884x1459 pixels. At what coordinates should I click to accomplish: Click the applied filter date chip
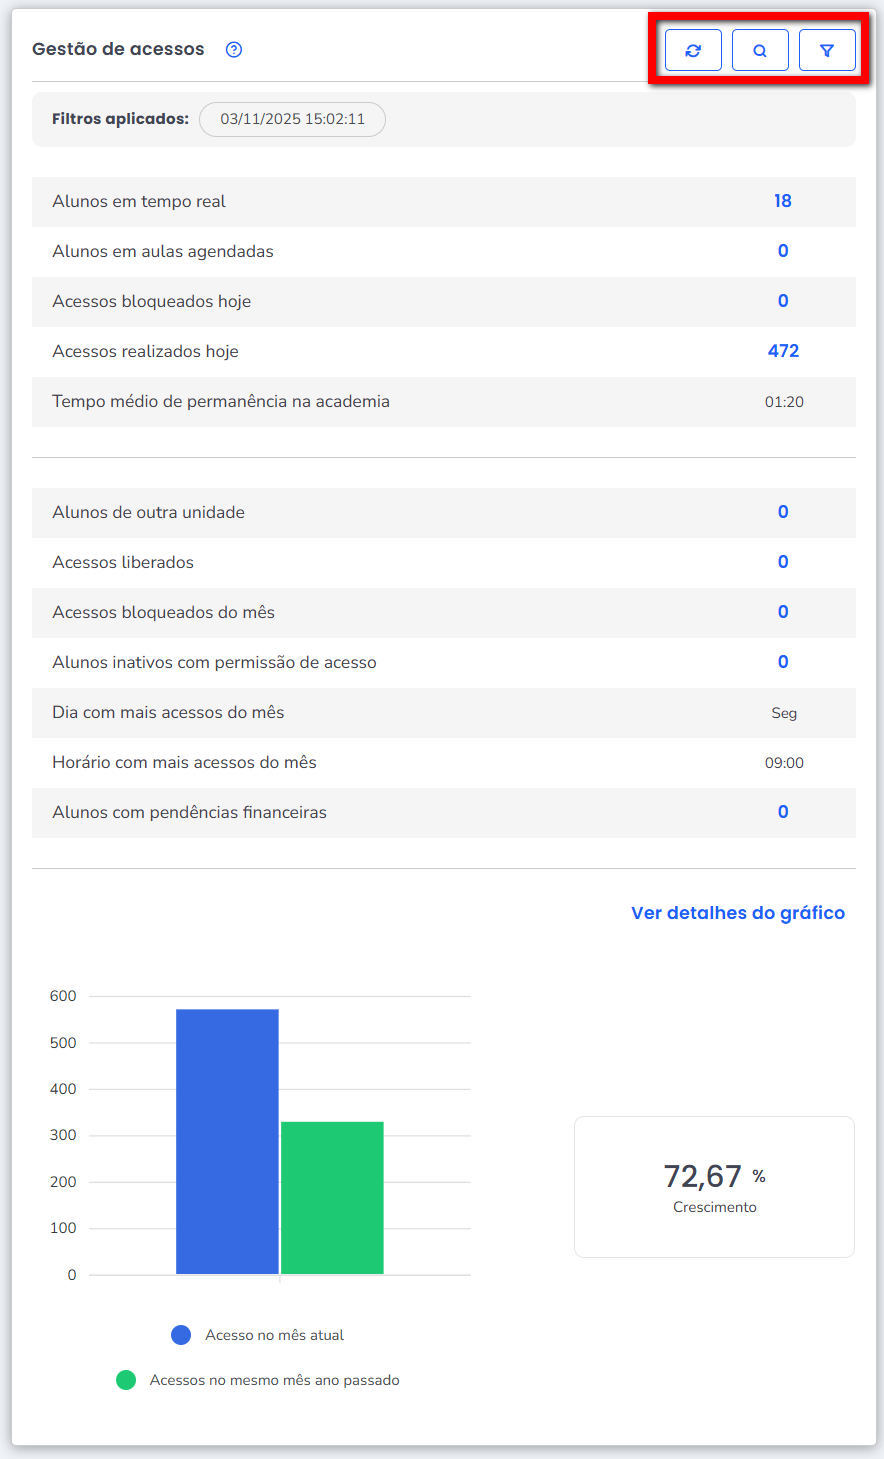[x=292, y=119]
